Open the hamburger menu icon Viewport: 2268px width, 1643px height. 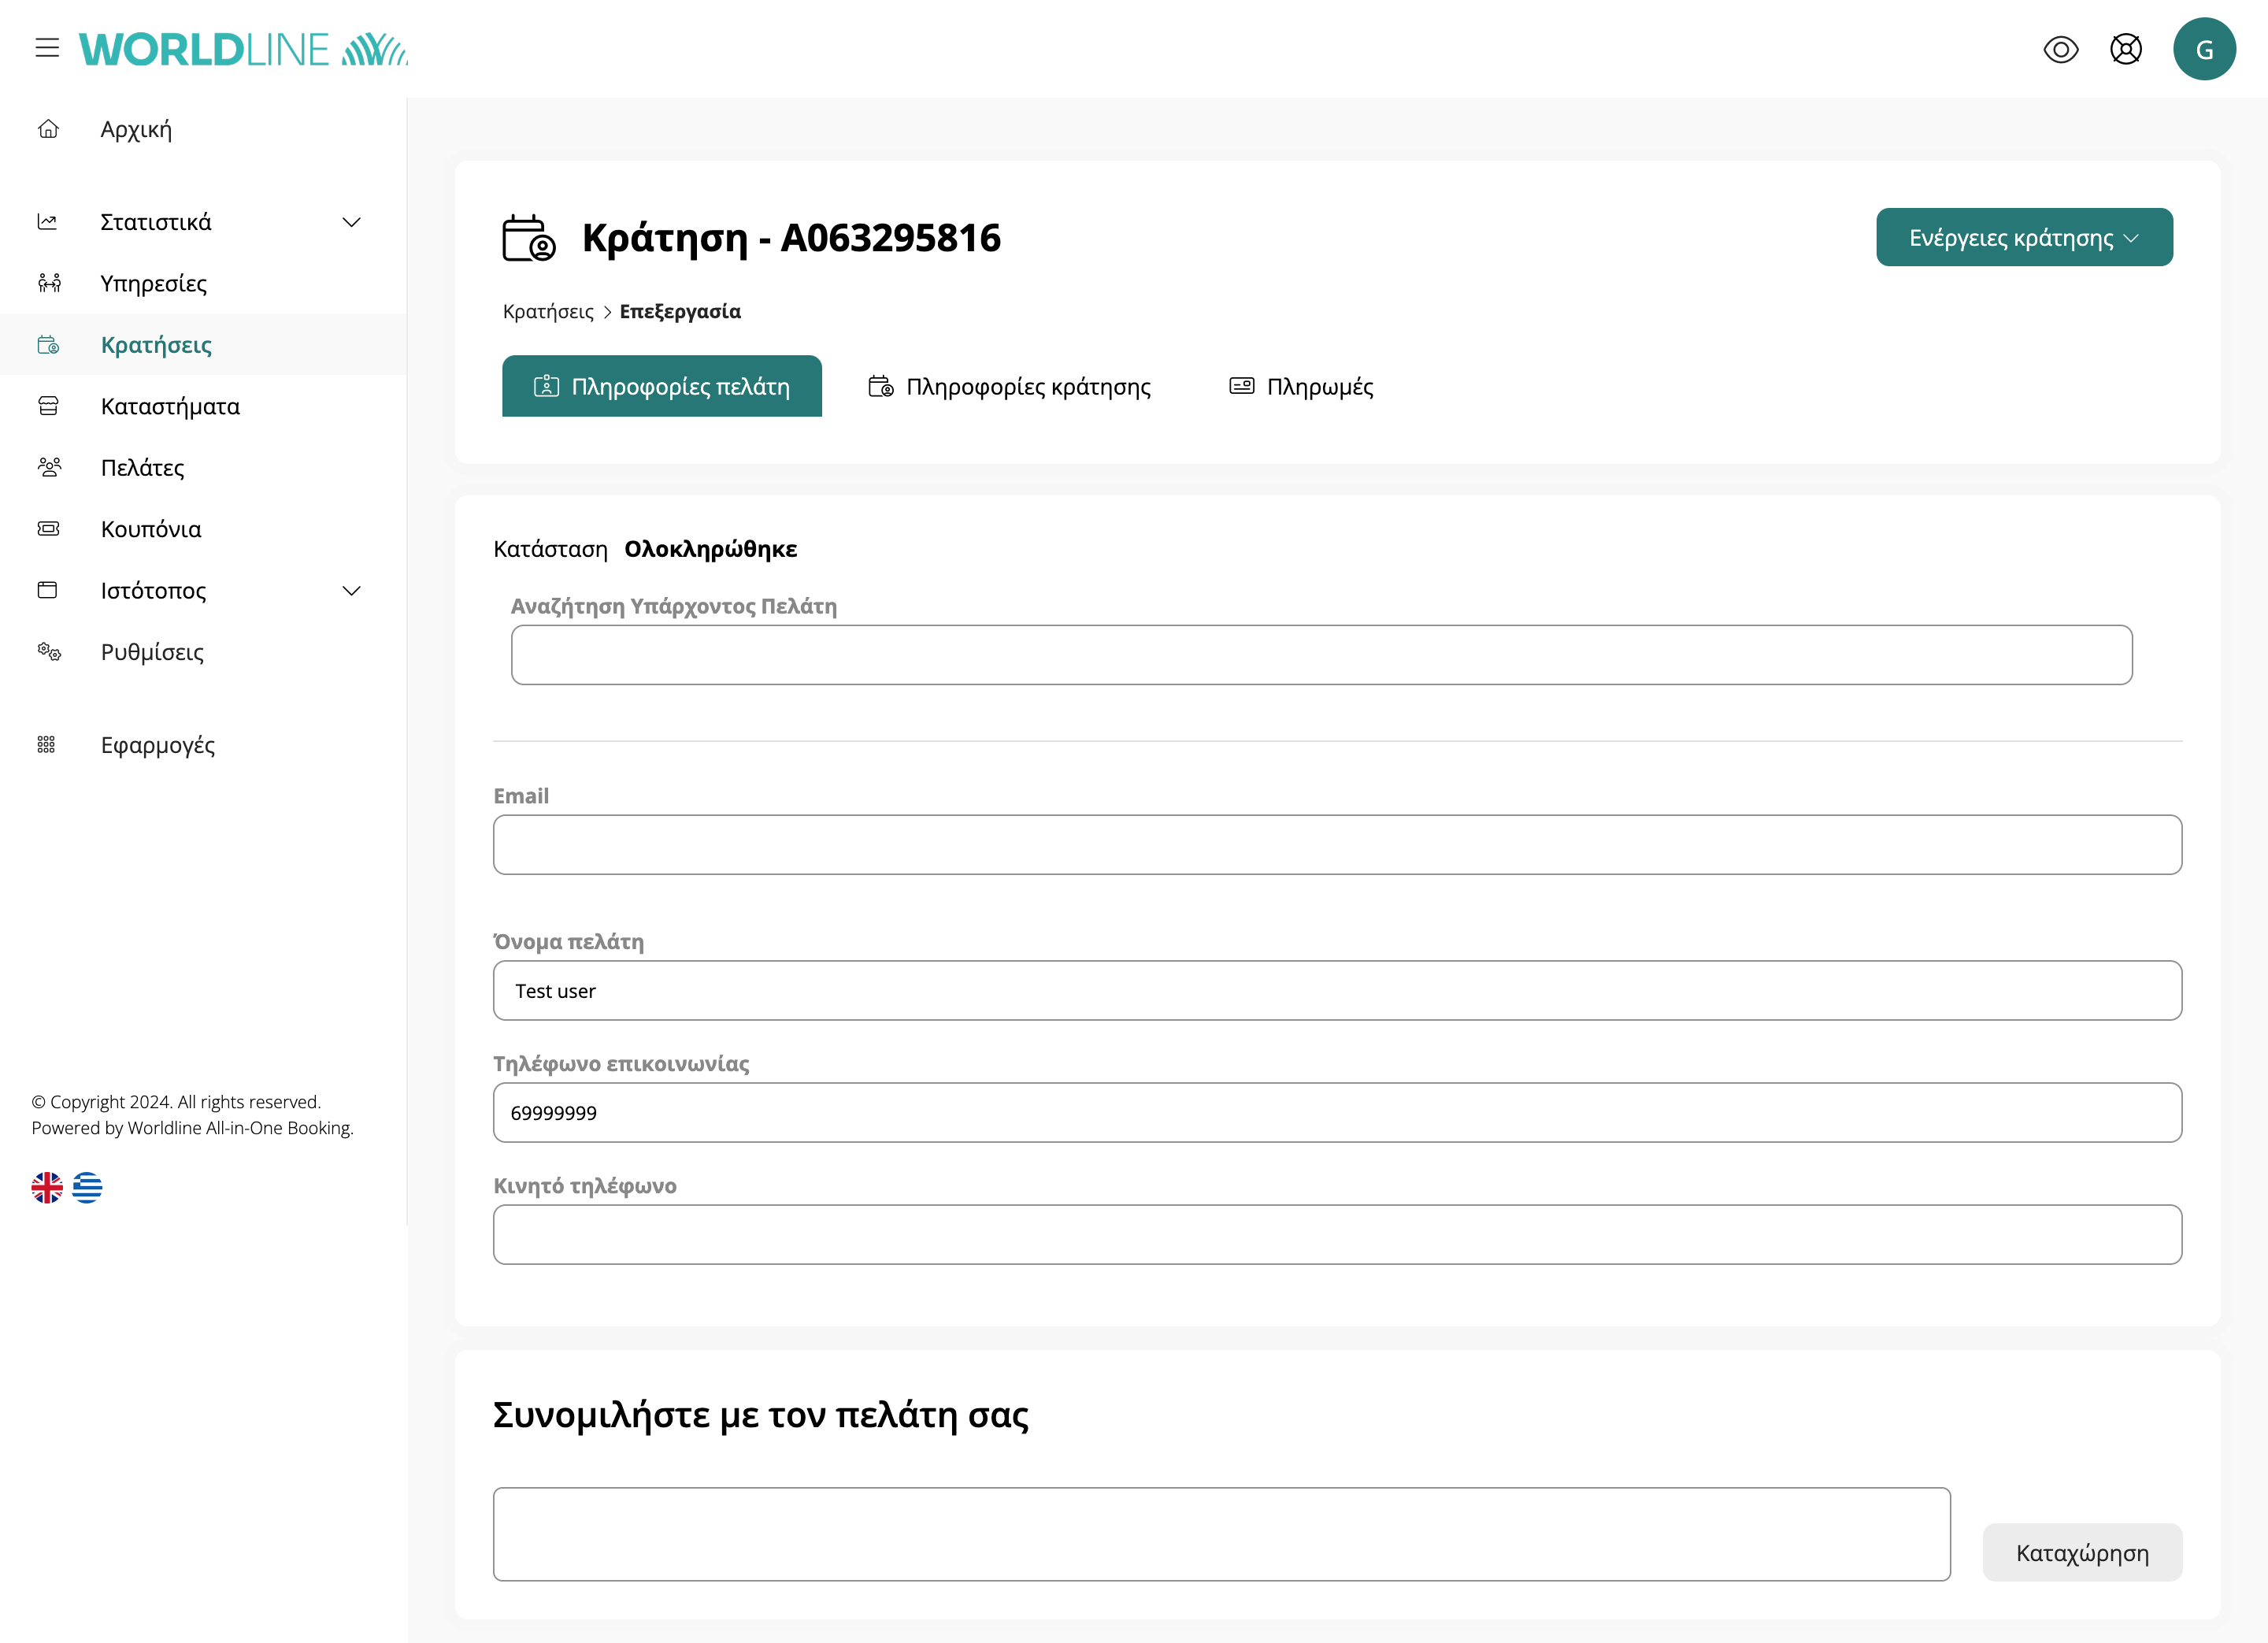pyautogui.click(x=47, y=48)
